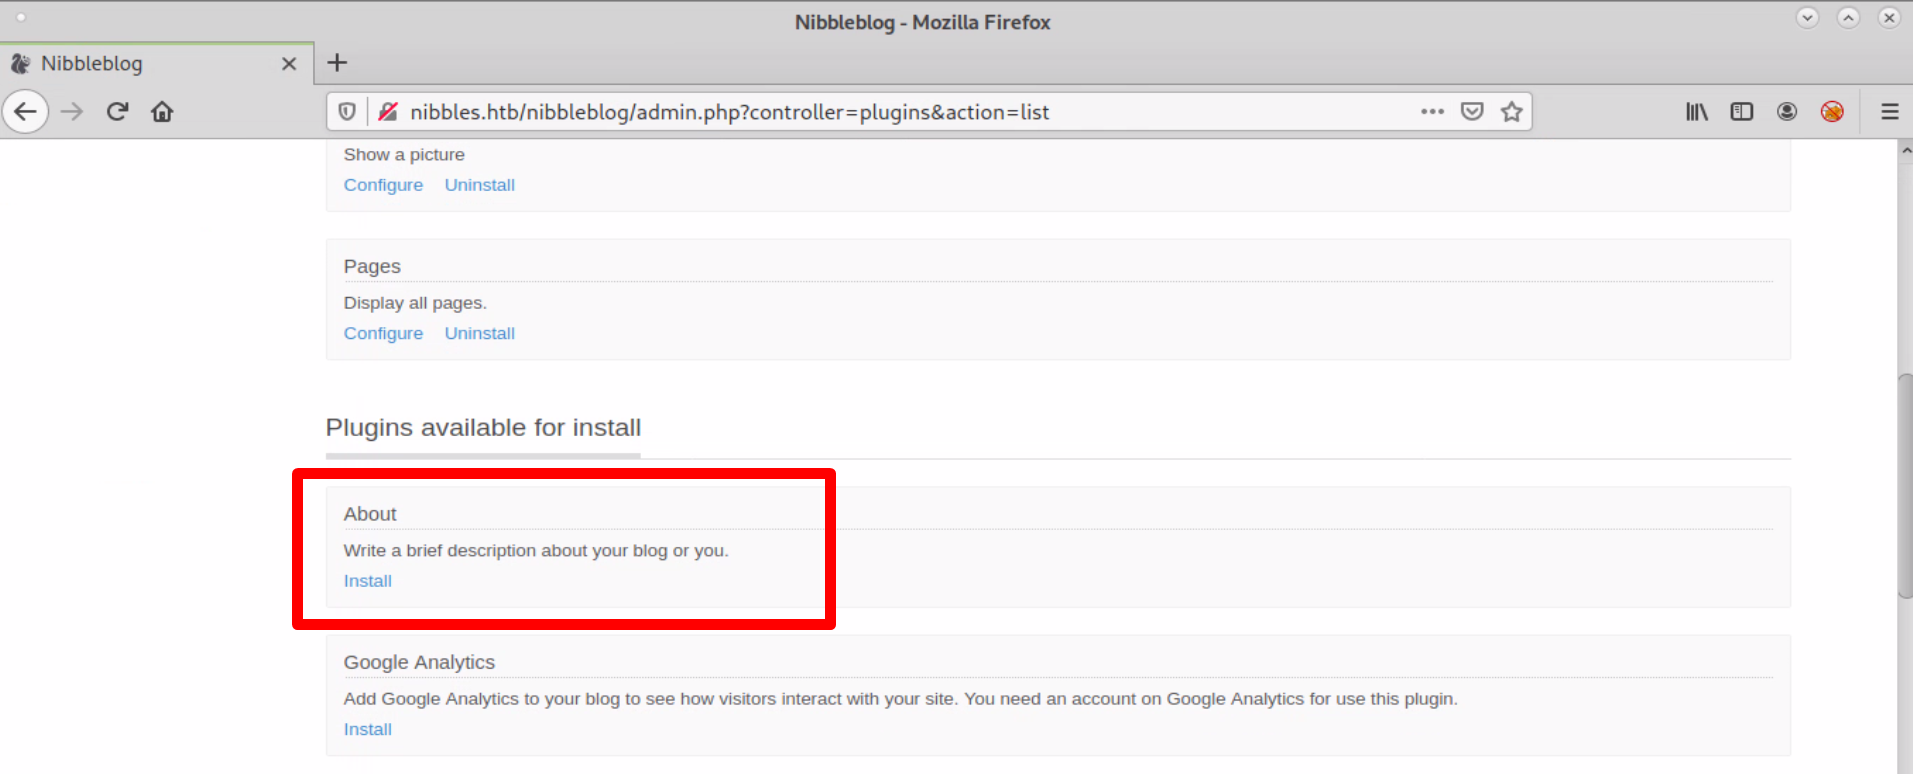1913x774 pixels.
Task: Close the Nibbleblog tab
Action: (289, 64)
